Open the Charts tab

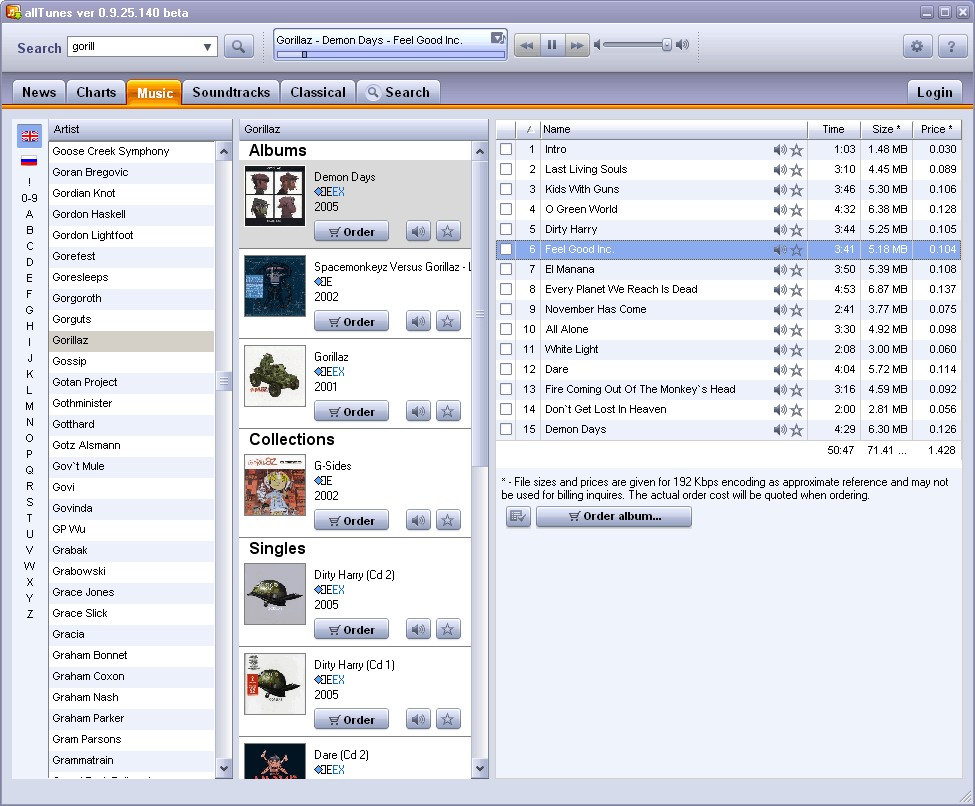96,93
